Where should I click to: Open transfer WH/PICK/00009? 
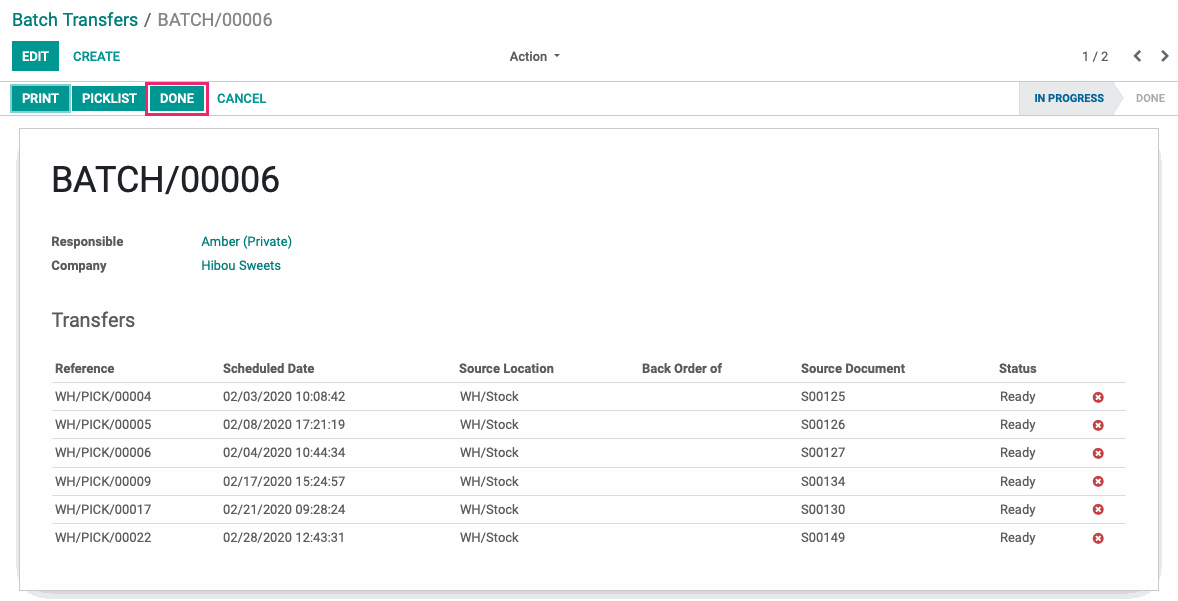click(x=103, y=482)
